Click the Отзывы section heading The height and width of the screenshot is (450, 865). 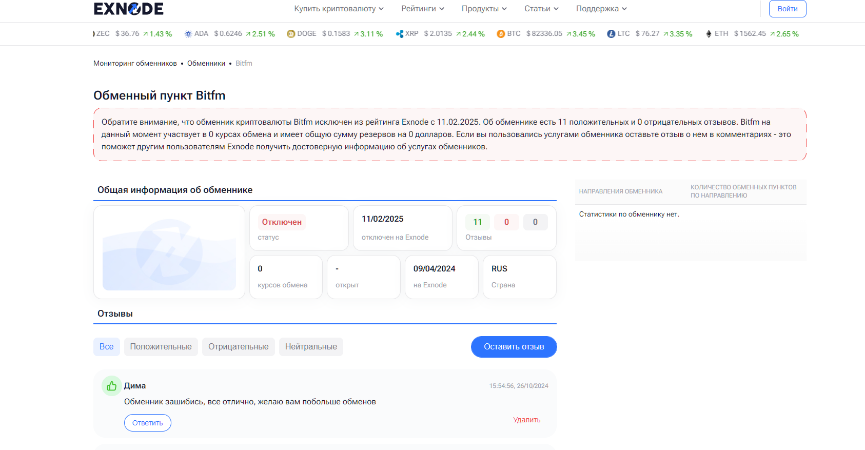click(x=115, y=314)
